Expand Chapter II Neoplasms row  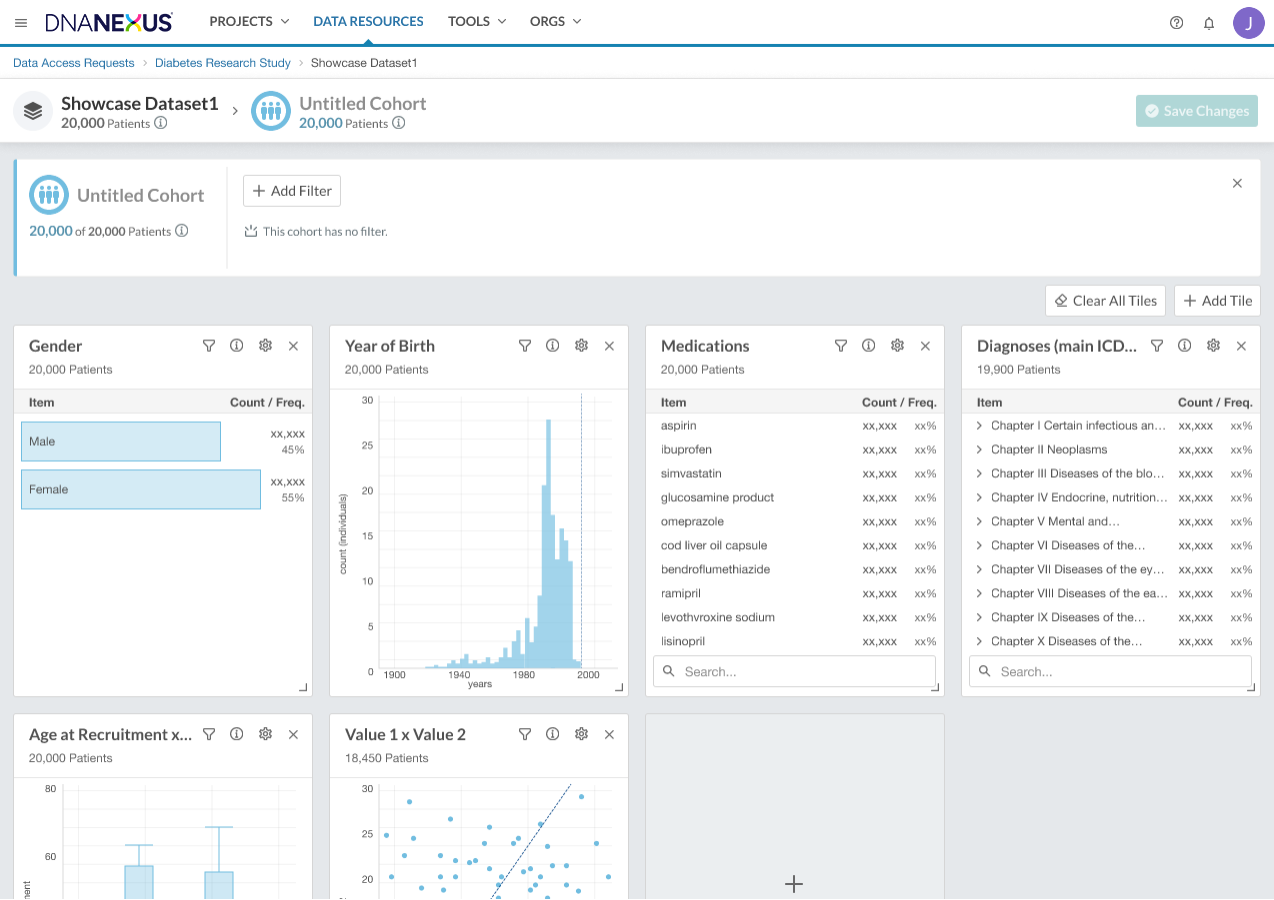(x=979, y=450)
